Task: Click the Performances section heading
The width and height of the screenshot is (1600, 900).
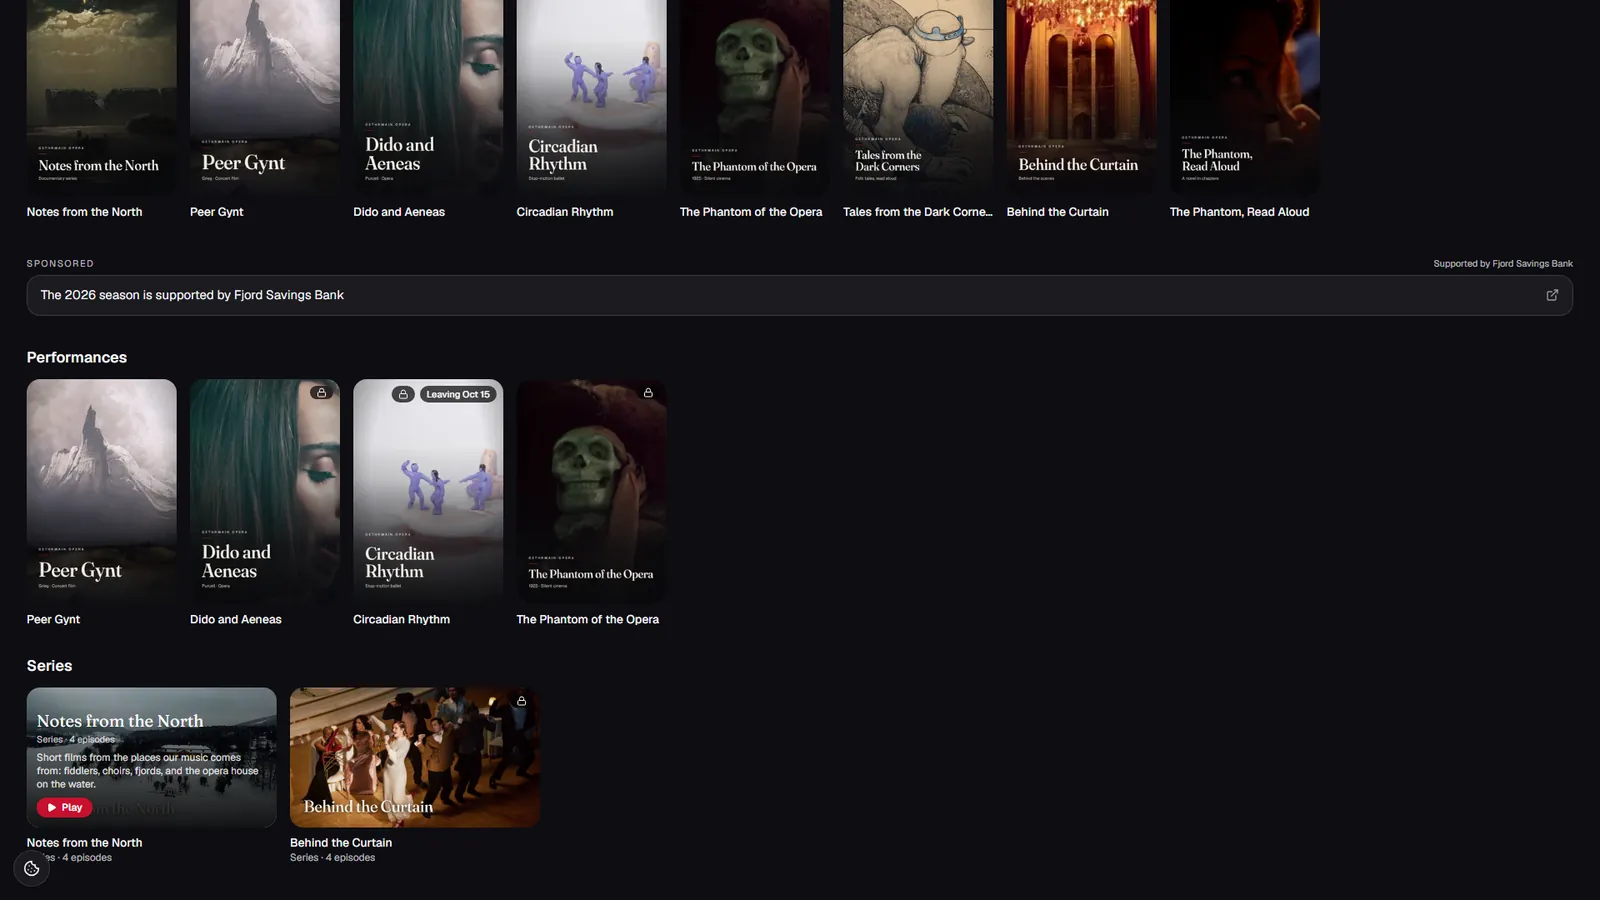Action: [x=77, y=357]
